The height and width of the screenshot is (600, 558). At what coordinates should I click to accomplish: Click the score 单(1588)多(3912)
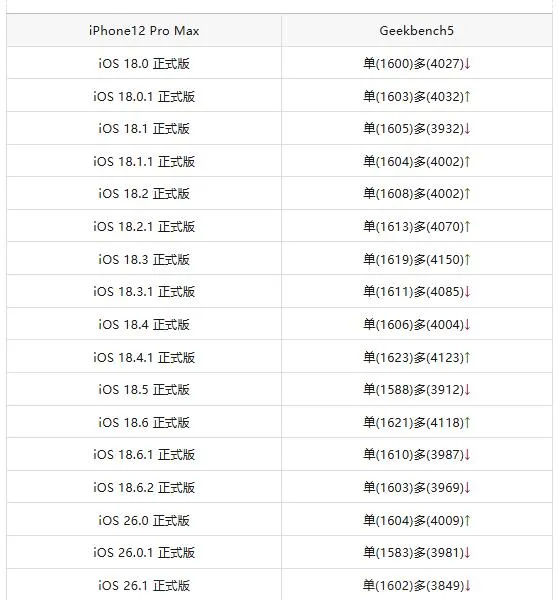tap(413, 390)
